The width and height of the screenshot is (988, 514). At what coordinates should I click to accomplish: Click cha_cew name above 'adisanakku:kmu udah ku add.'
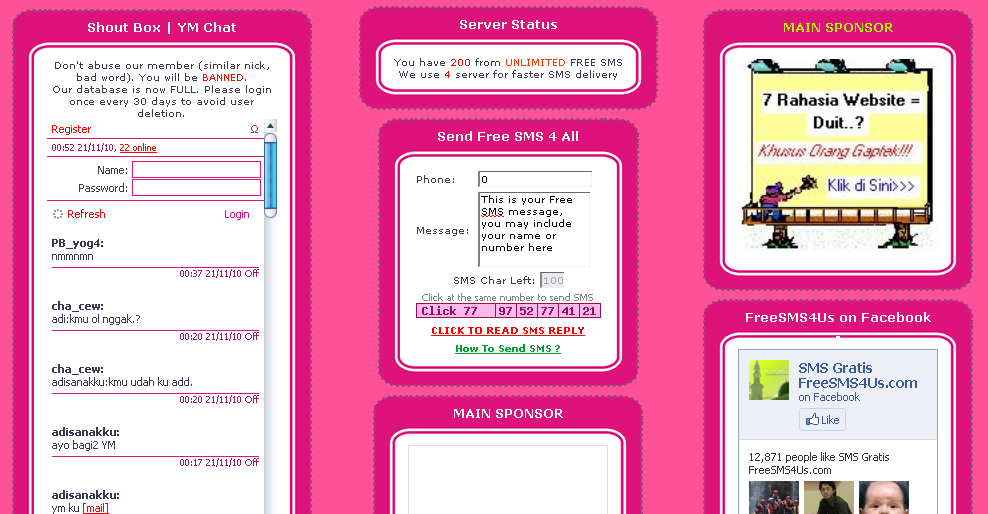(78, 369)
